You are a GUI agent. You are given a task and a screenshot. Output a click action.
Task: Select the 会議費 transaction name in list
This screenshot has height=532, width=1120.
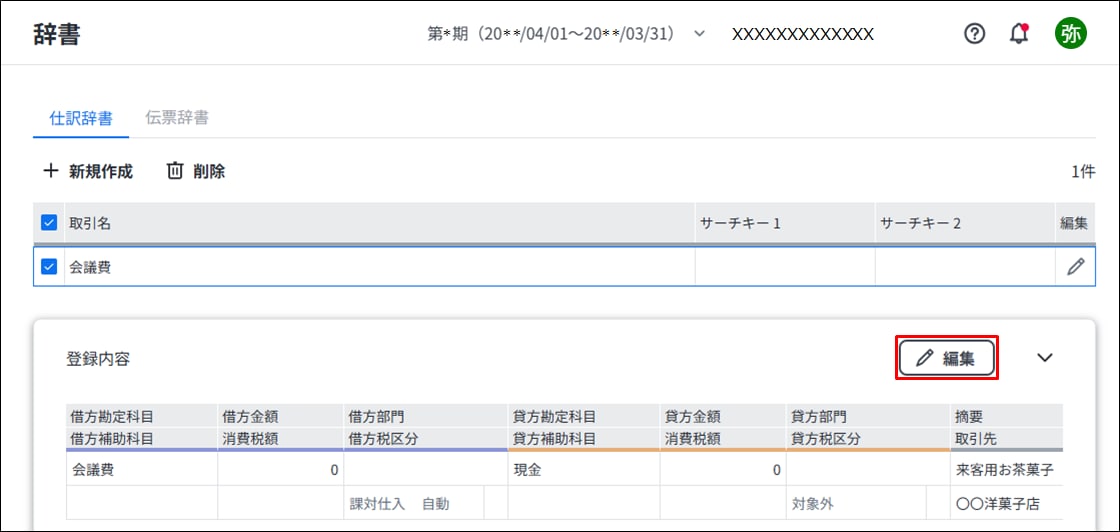90,268
